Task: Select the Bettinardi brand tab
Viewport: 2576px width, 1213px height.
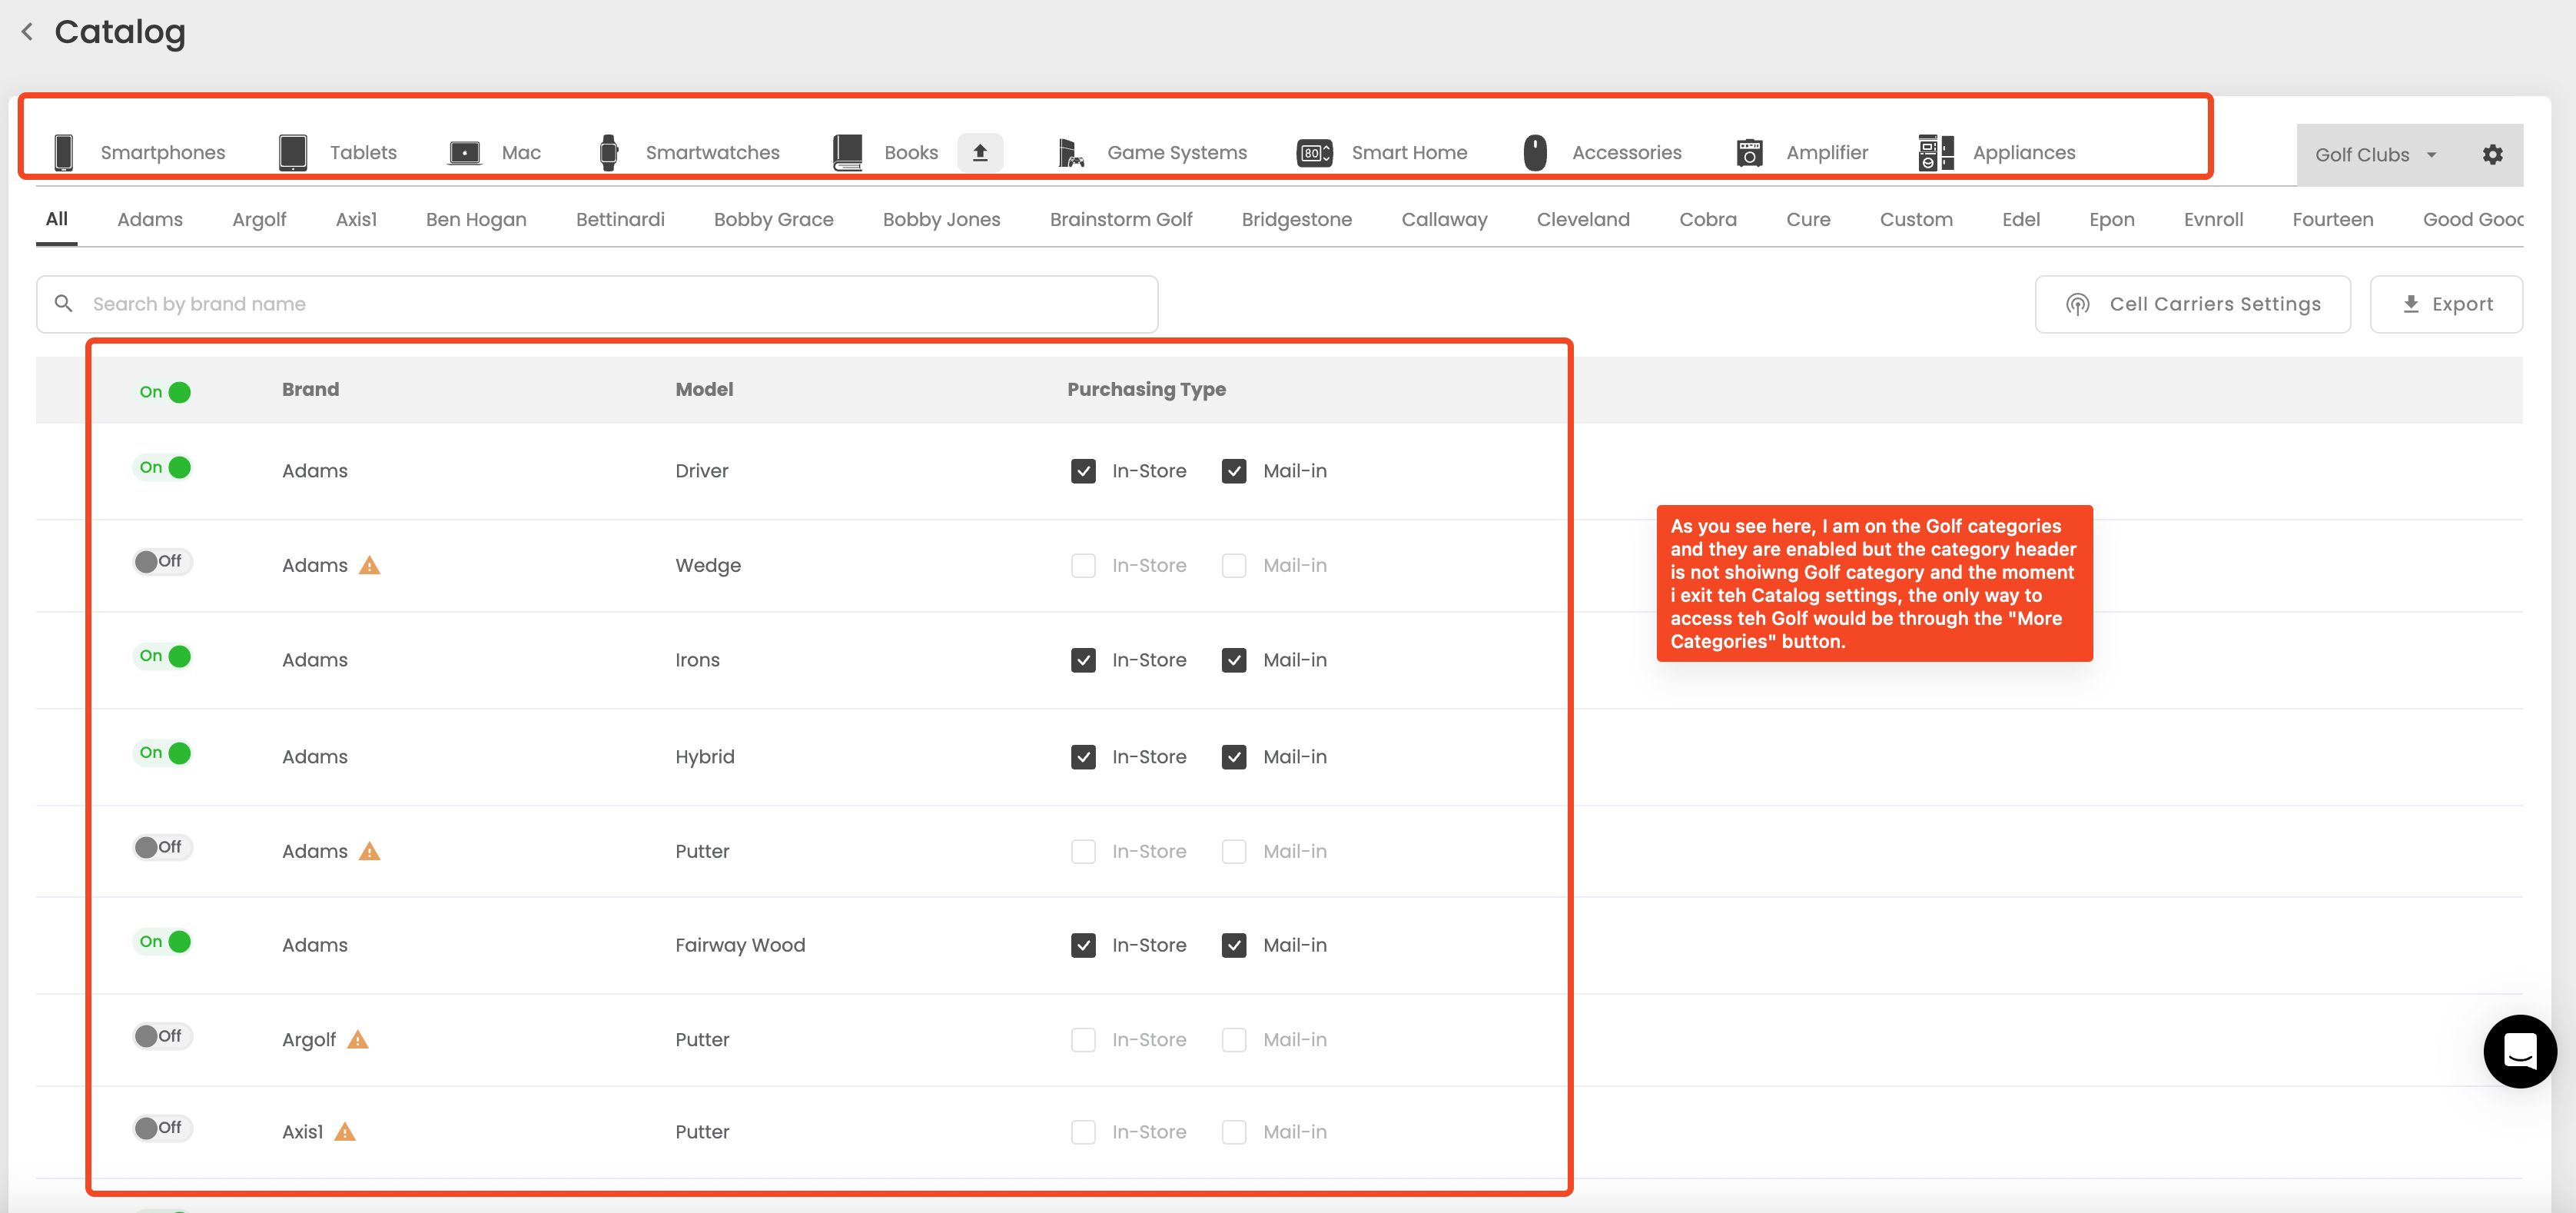Action: click(620, 219)
